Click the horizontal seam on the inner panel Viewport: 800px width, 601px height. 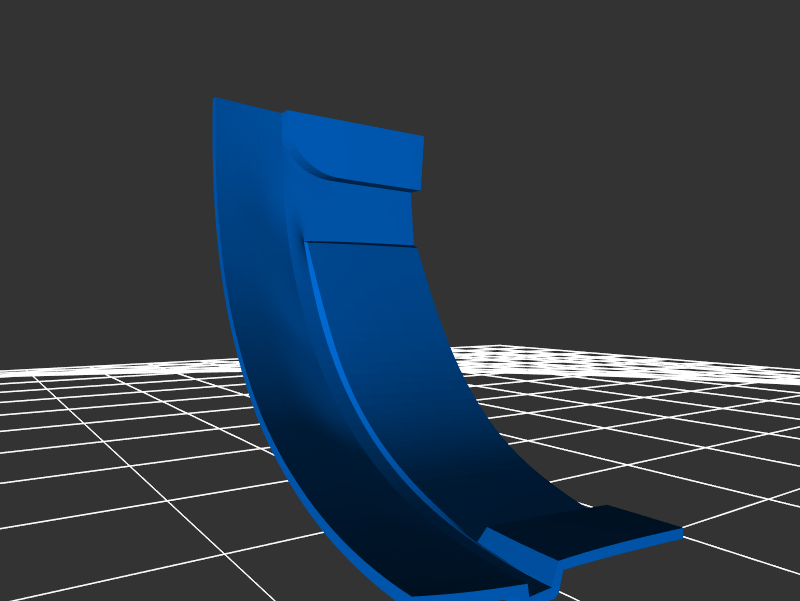(360, 243)
